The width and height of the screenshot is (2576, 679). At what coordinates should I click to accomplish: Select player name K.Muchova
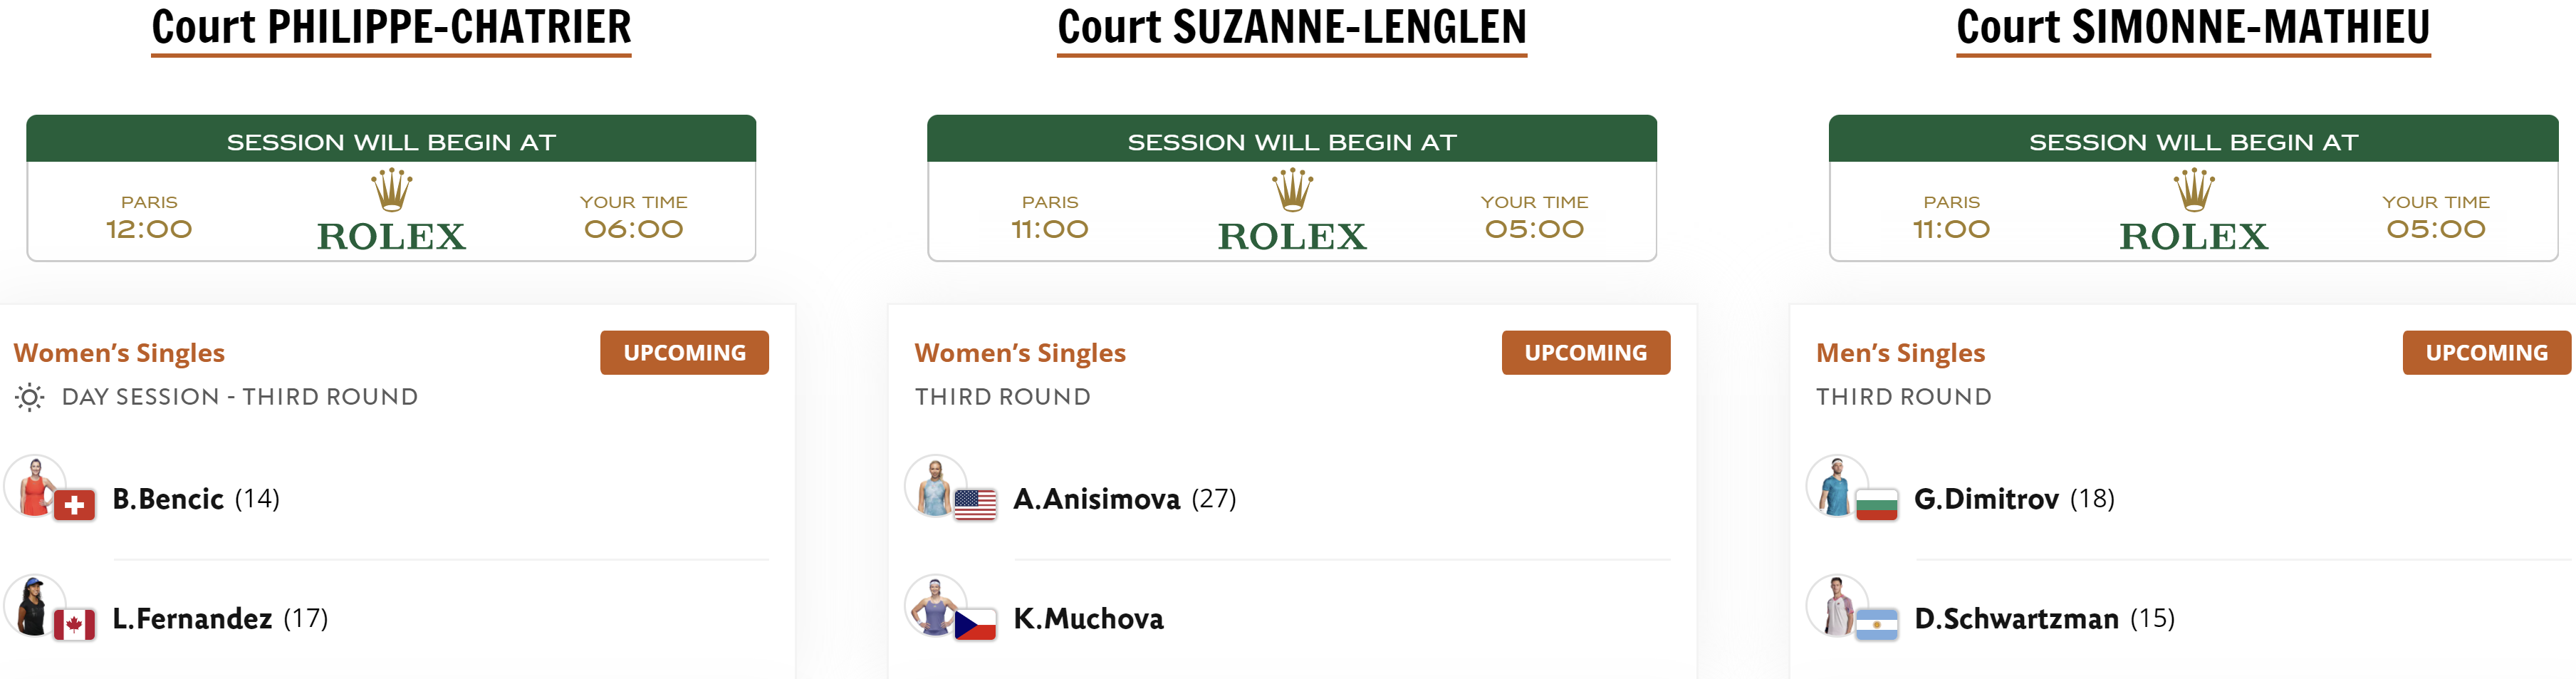click(1088, 619)
